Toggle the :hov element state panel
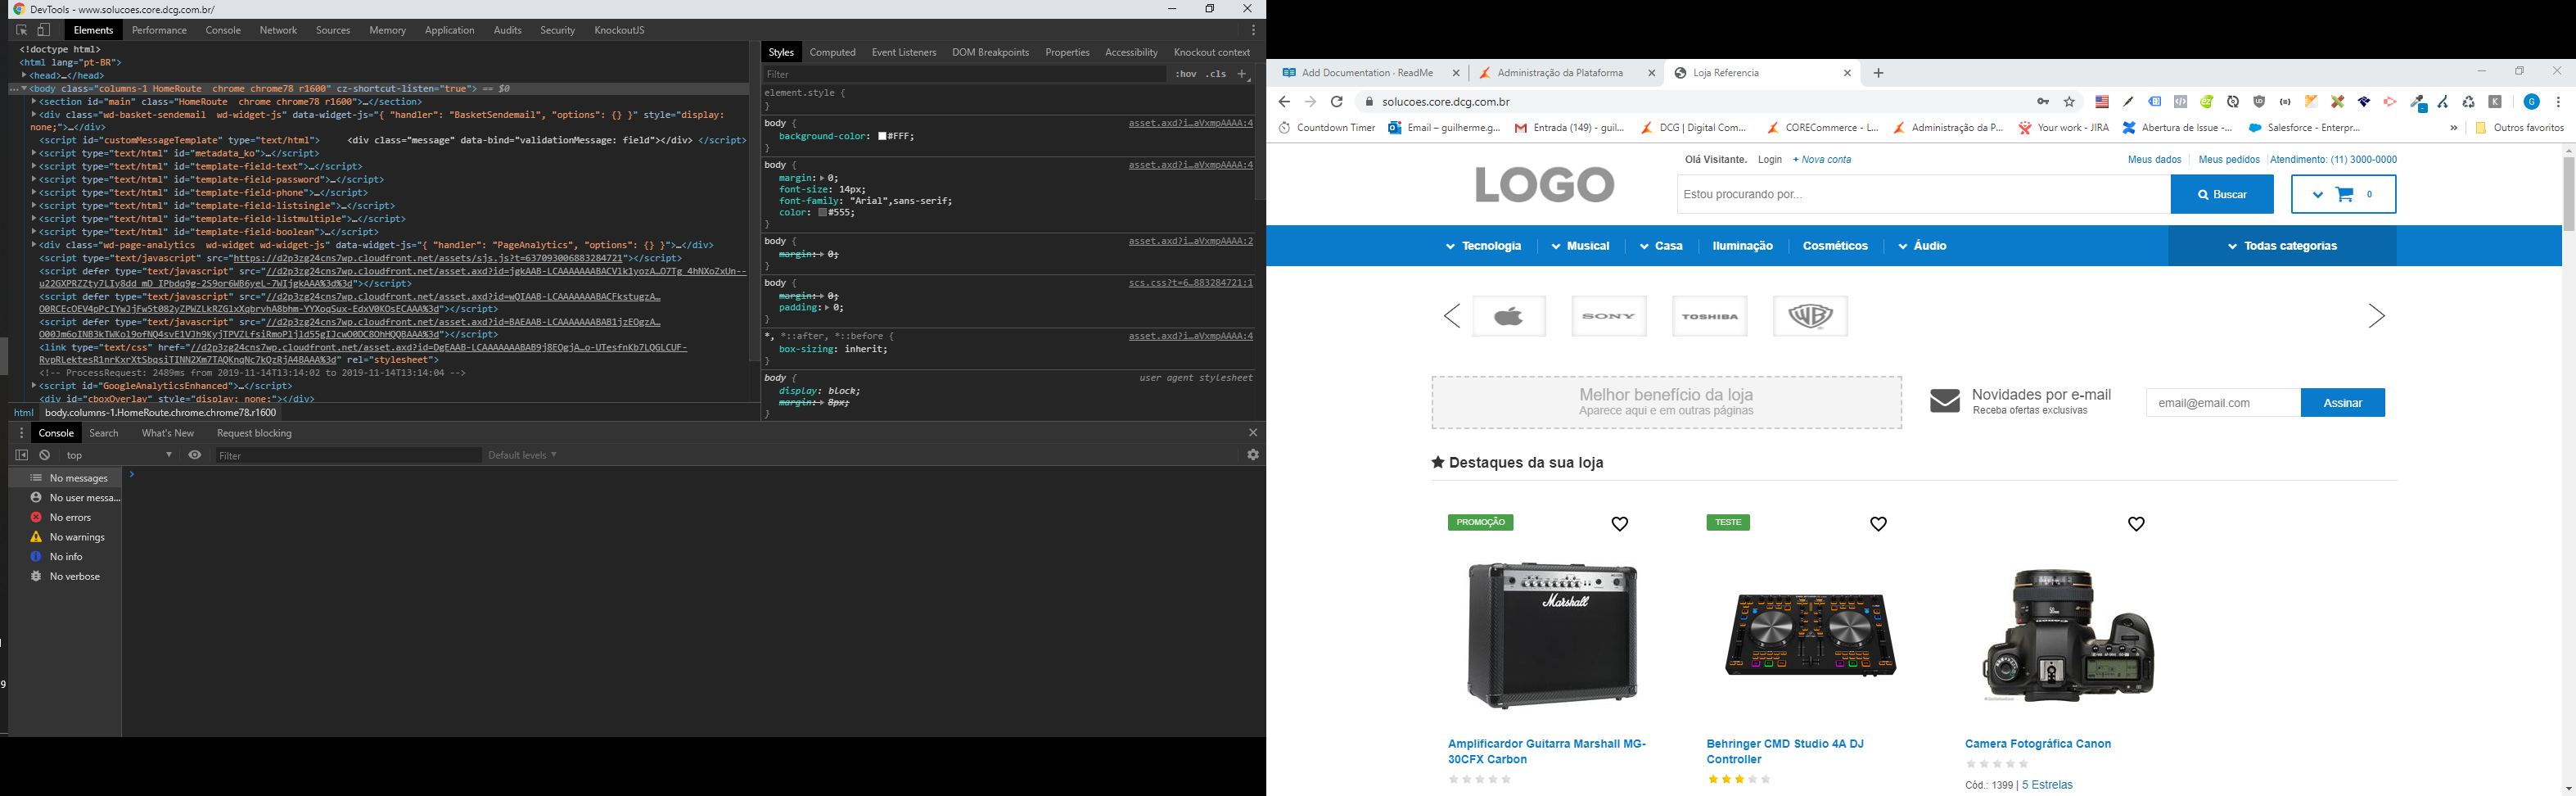 pyautogui.click(x=1186, y=74)
